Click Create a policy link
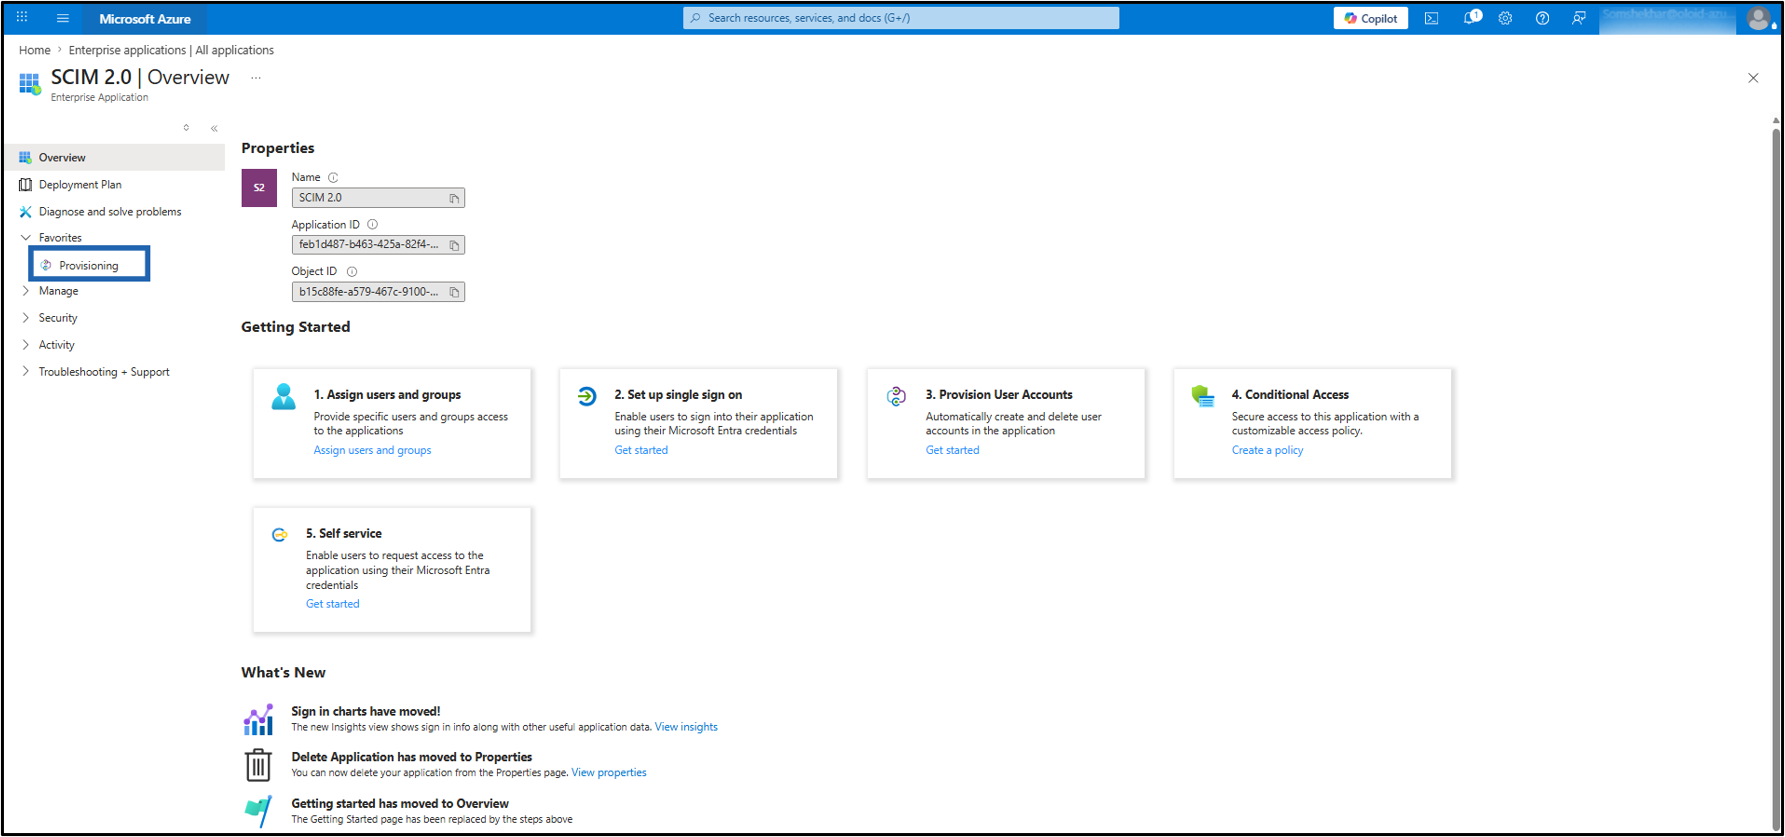This screenshot has height=837, width=1785. [1267, 450]
